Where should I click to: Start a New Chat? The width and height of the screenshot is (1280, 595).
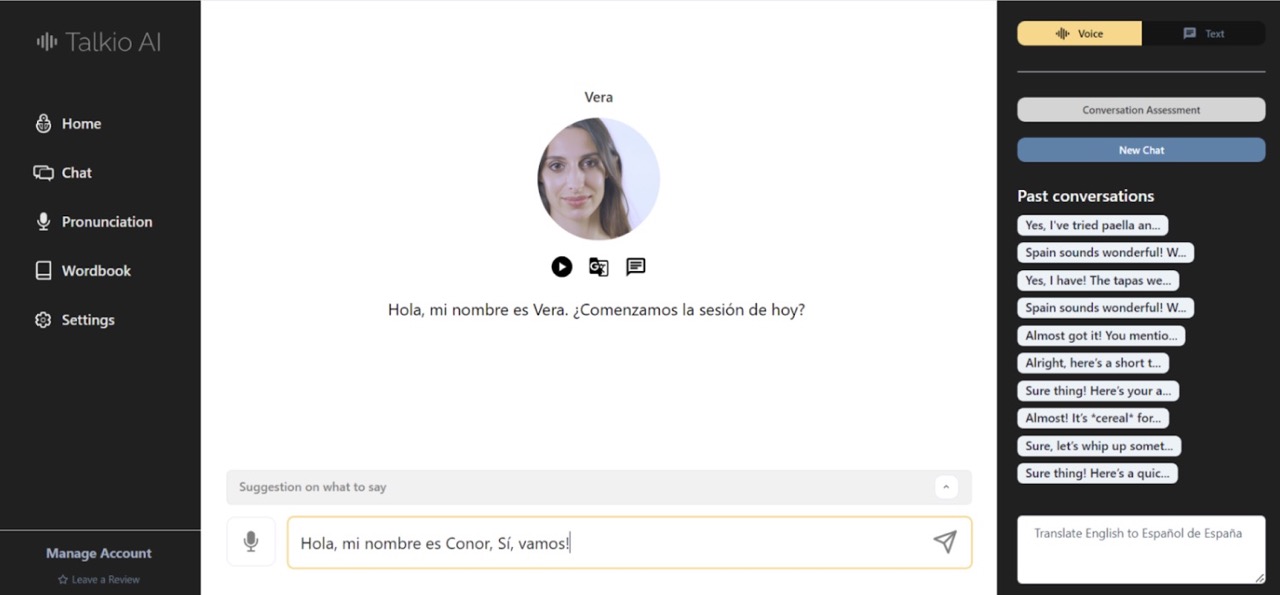(1140, 149)
